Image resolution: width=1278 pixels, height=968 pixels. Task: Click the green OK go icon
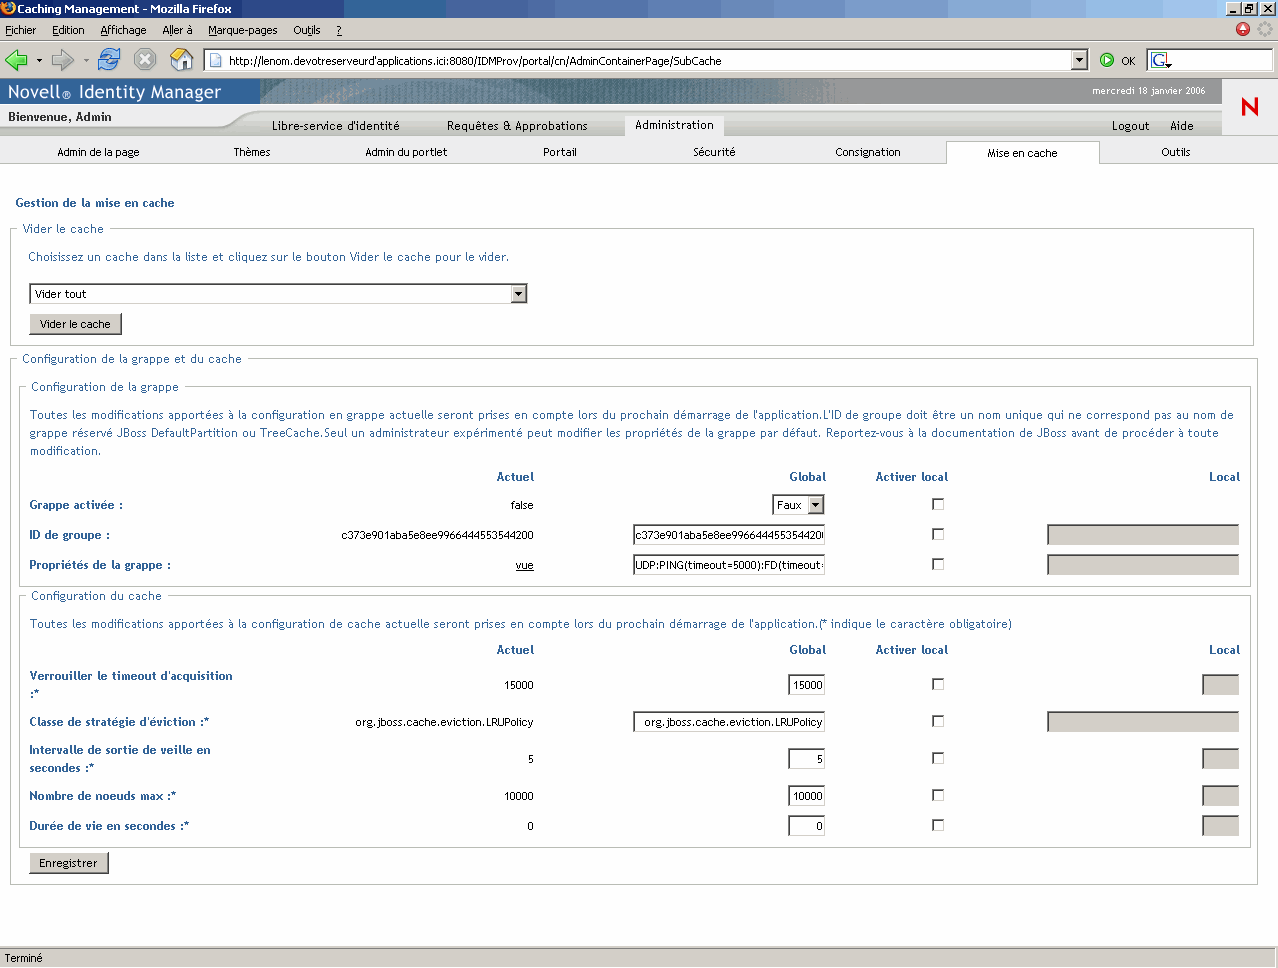tap(1107, 60)
